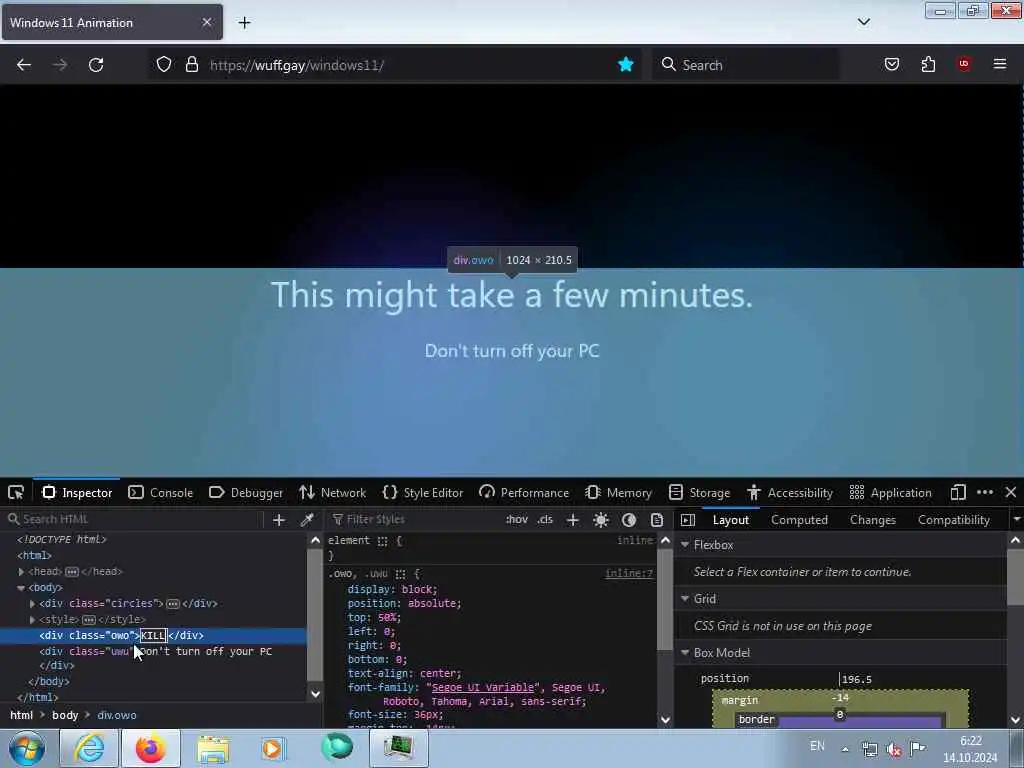The height and width of the screenshot is (768, 1024).
Task: Click the uBlock Origin extension icon
Action: [964, 63]
